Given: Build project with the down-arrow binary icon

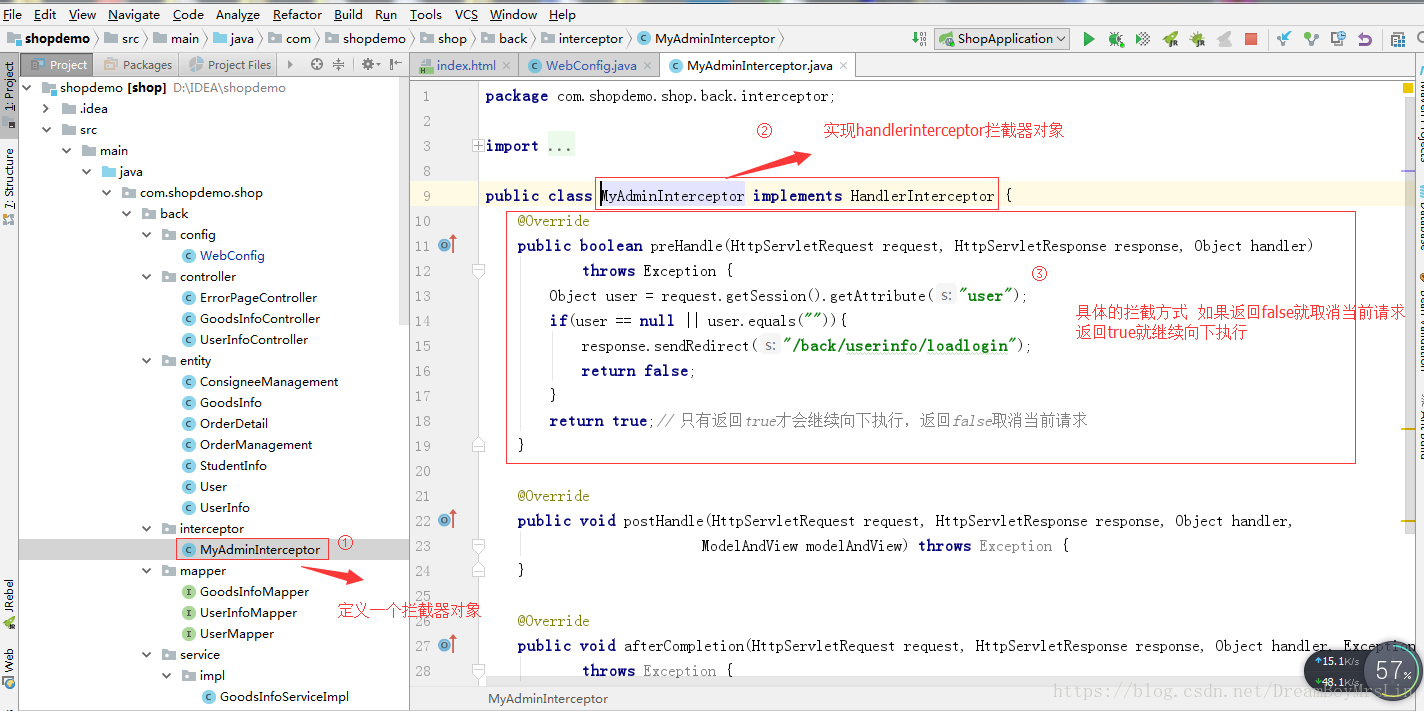Looking at the screenshot, I should (919, 38).
